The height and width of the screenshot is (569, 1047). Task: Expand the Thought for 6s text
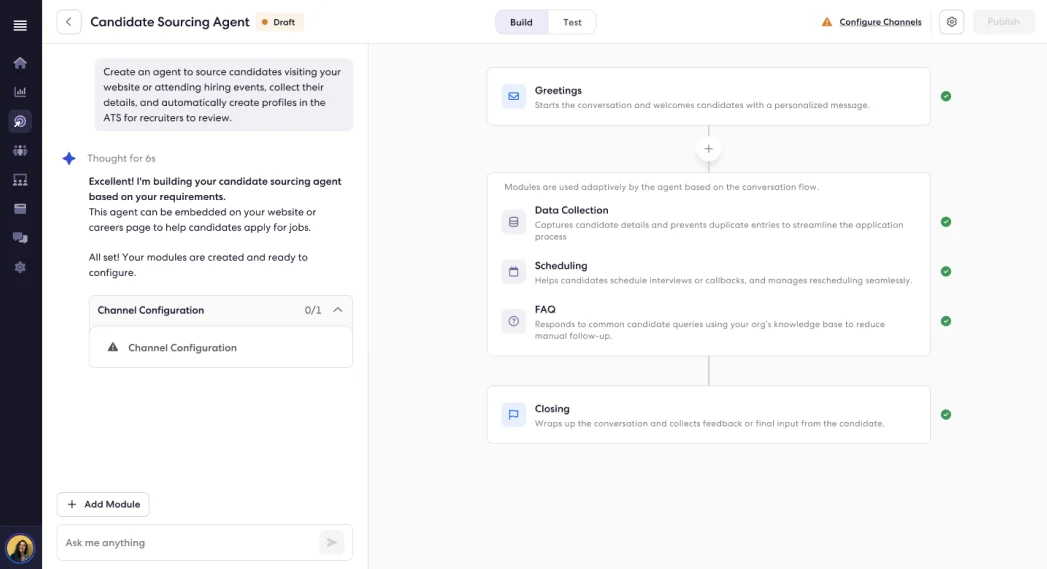(x=122, y=158)
